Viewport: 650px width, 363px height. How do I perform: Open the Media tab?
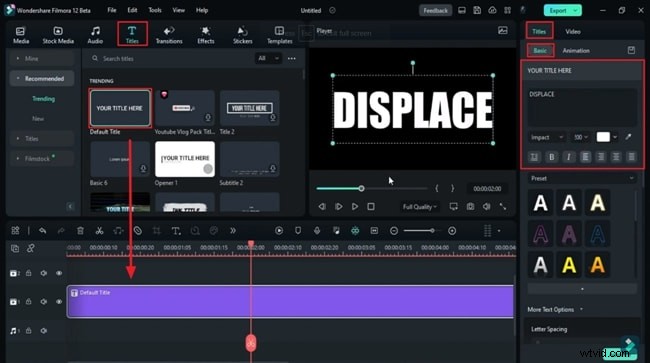pyautogui.click(x=21, y=35)
